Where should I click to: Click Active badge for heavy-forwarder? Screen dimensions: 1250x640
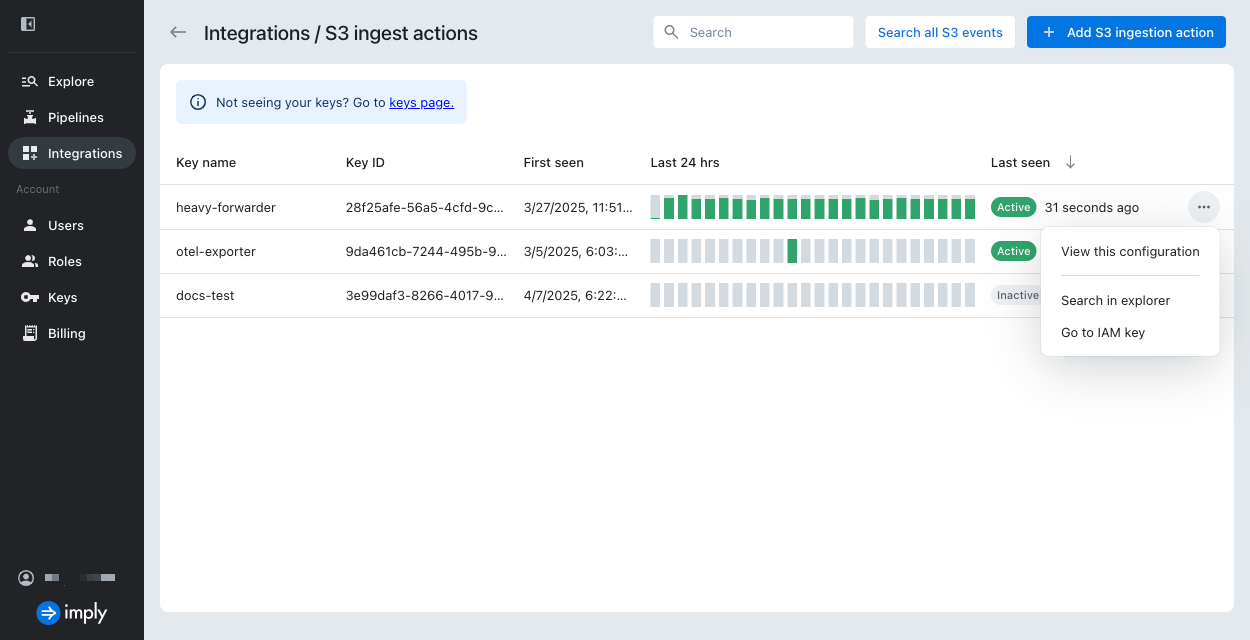click(1013, 207)
